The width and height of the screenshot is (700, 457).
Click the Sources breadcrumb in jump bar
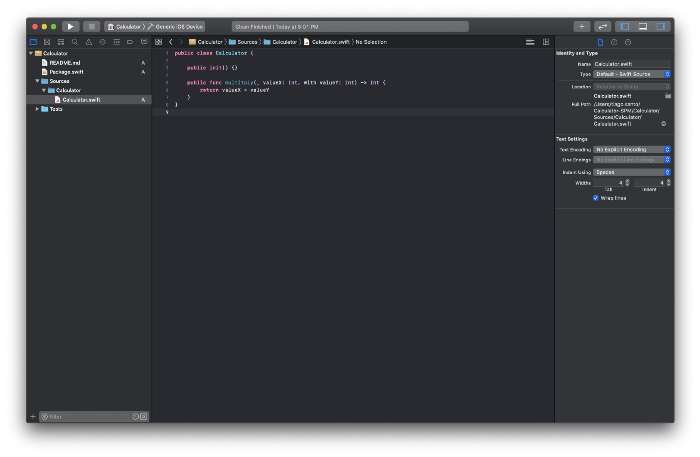click(x=246, y=42)
